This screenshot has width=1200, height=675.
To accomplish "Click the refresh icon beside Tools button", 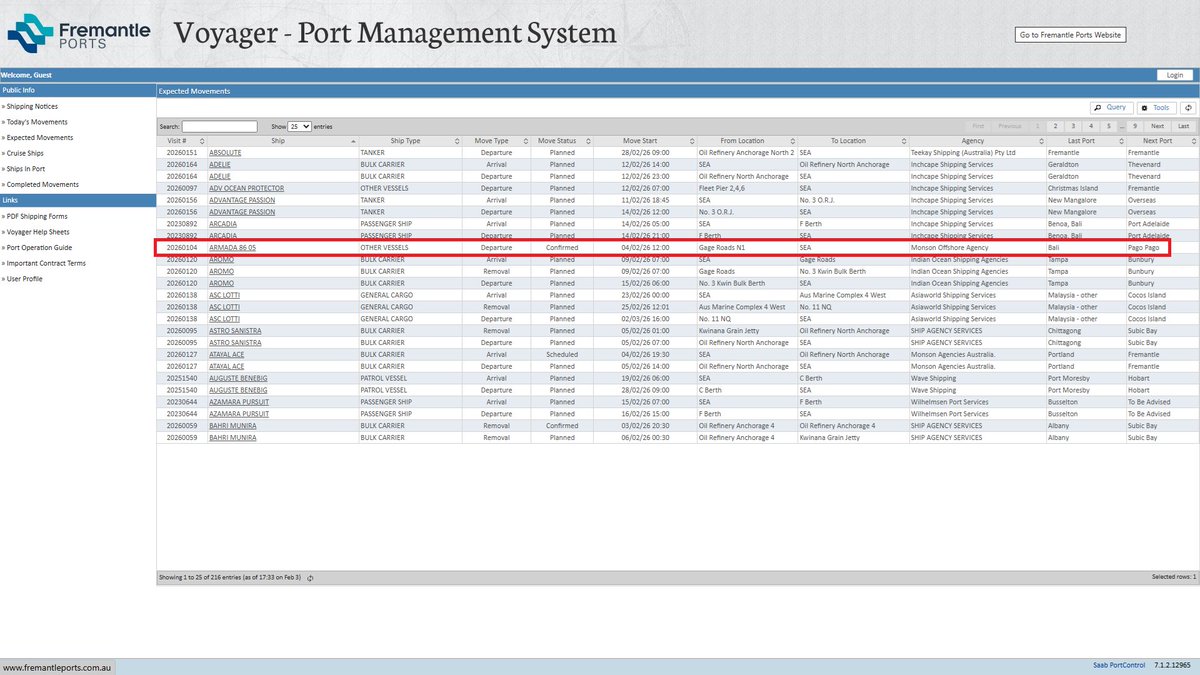I will pos(1188,107).
